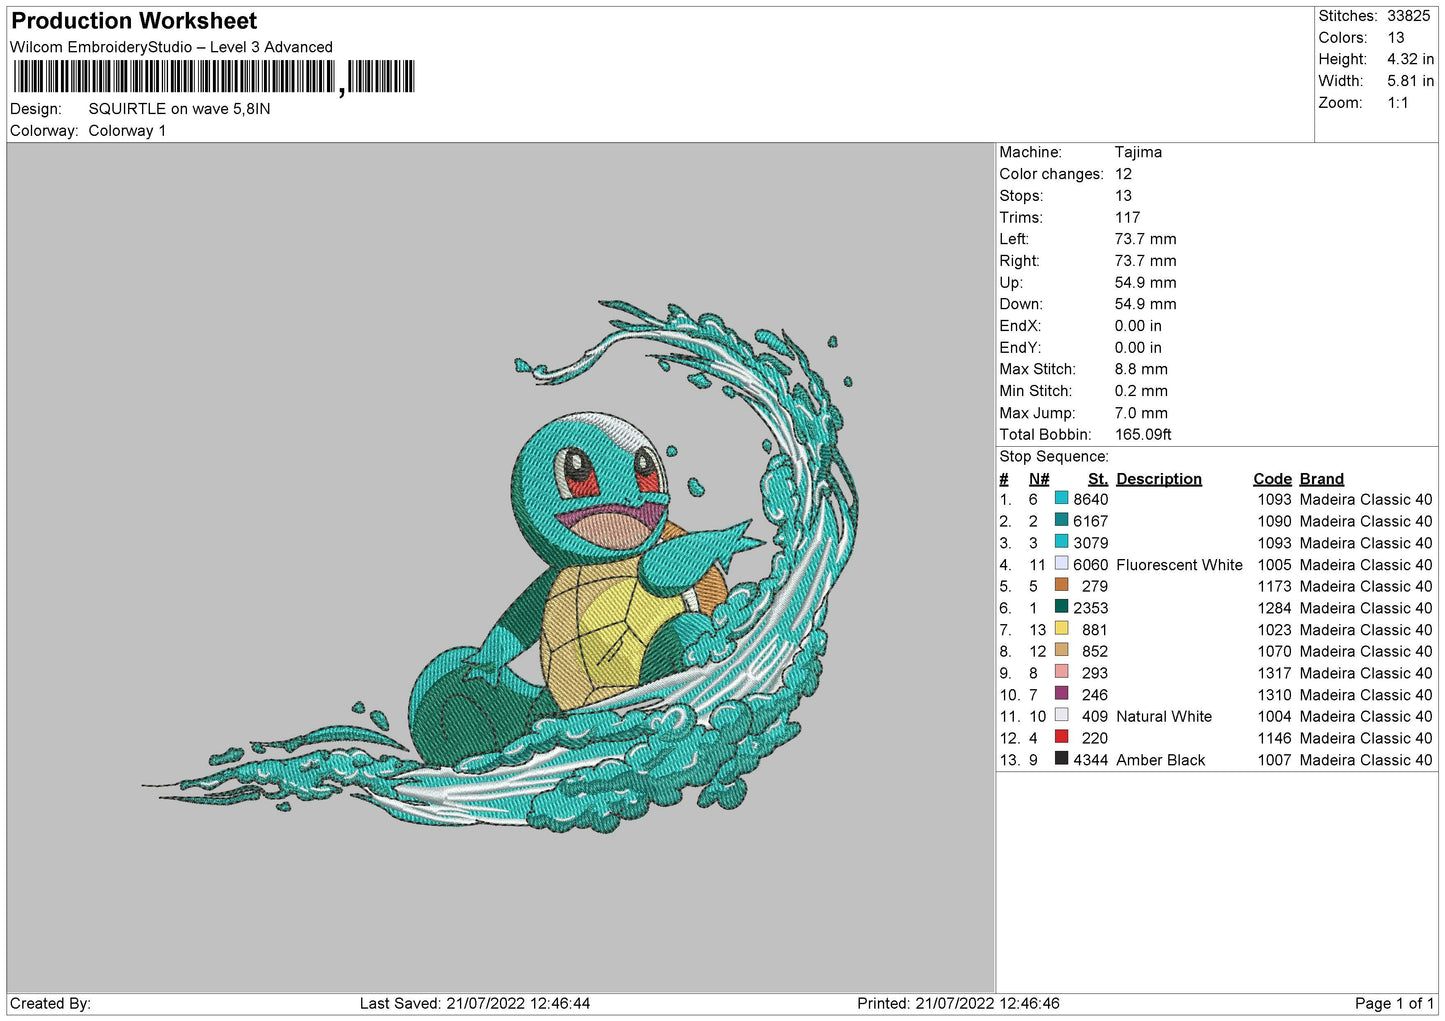The height and width of the screenshot is (1021, 1445).
Task: Click the Production Worksheet title
Action: (134, 21)
